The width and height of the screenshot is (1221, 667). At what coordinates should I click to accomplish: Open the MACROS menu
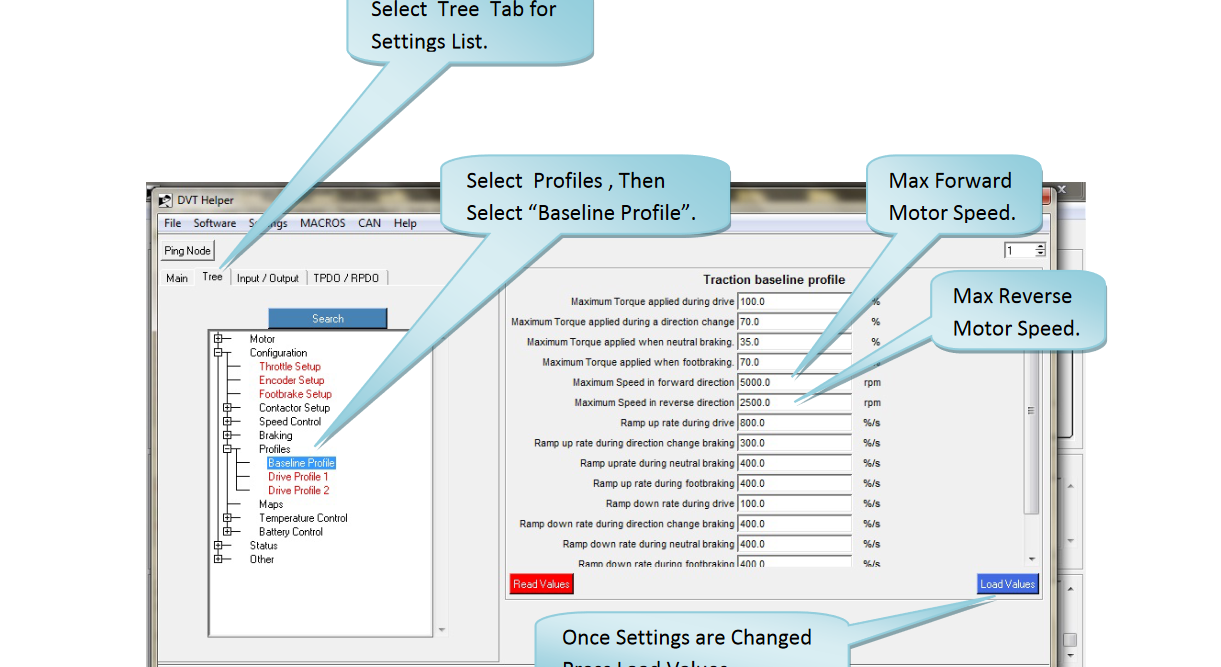(322, 223)
